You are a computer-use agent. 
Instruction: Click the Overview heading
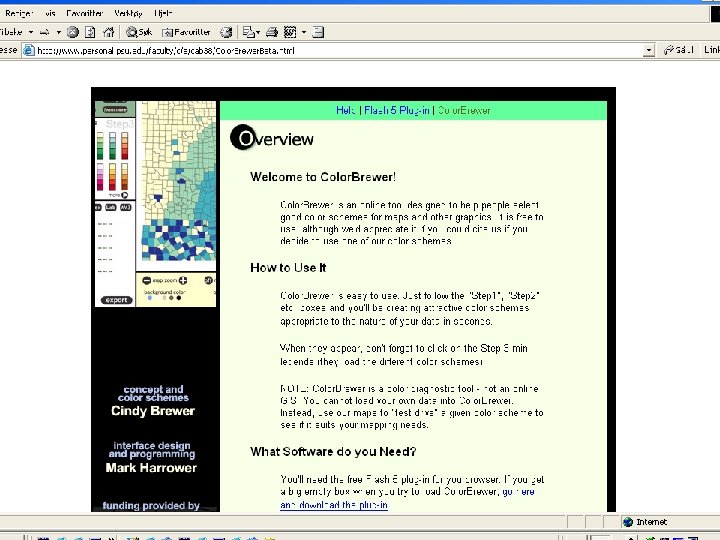[272, 137]
